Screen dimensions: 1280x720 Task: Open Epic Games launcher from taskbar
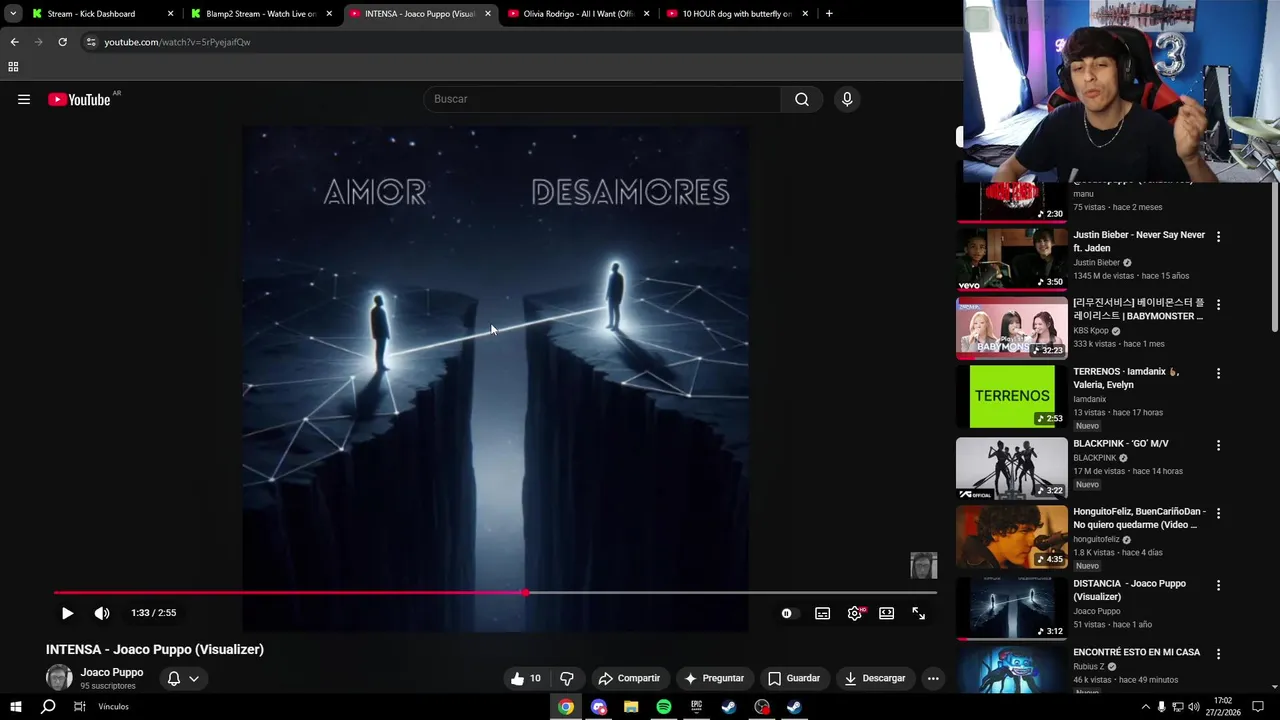pyautogui.click(x=696, y=707)
